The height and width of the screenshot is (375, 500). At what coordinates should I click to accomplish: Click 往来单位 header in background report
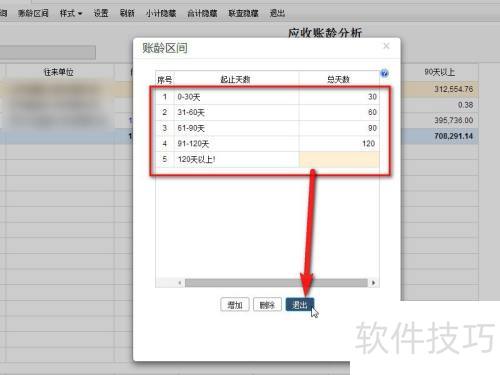pos(59,72)
